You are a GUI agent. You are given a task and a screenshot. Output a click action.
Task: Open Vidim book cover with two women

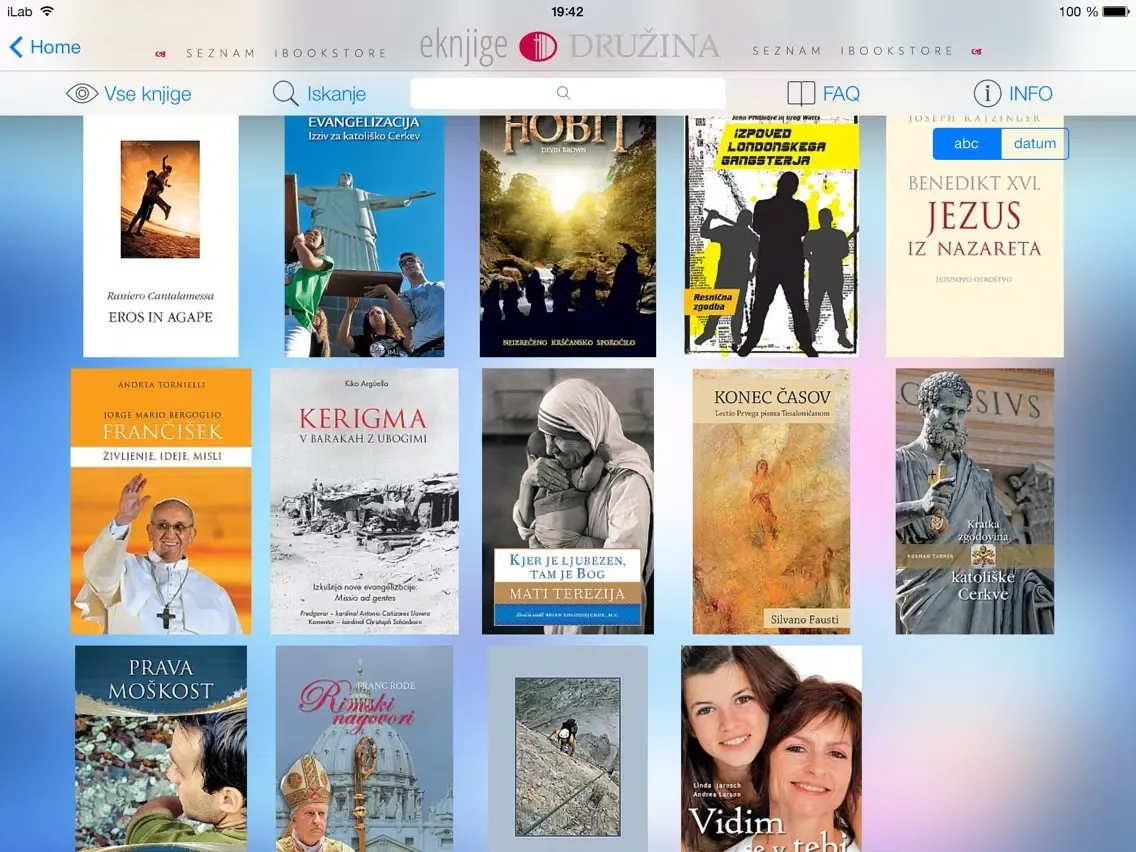point(772,749)
